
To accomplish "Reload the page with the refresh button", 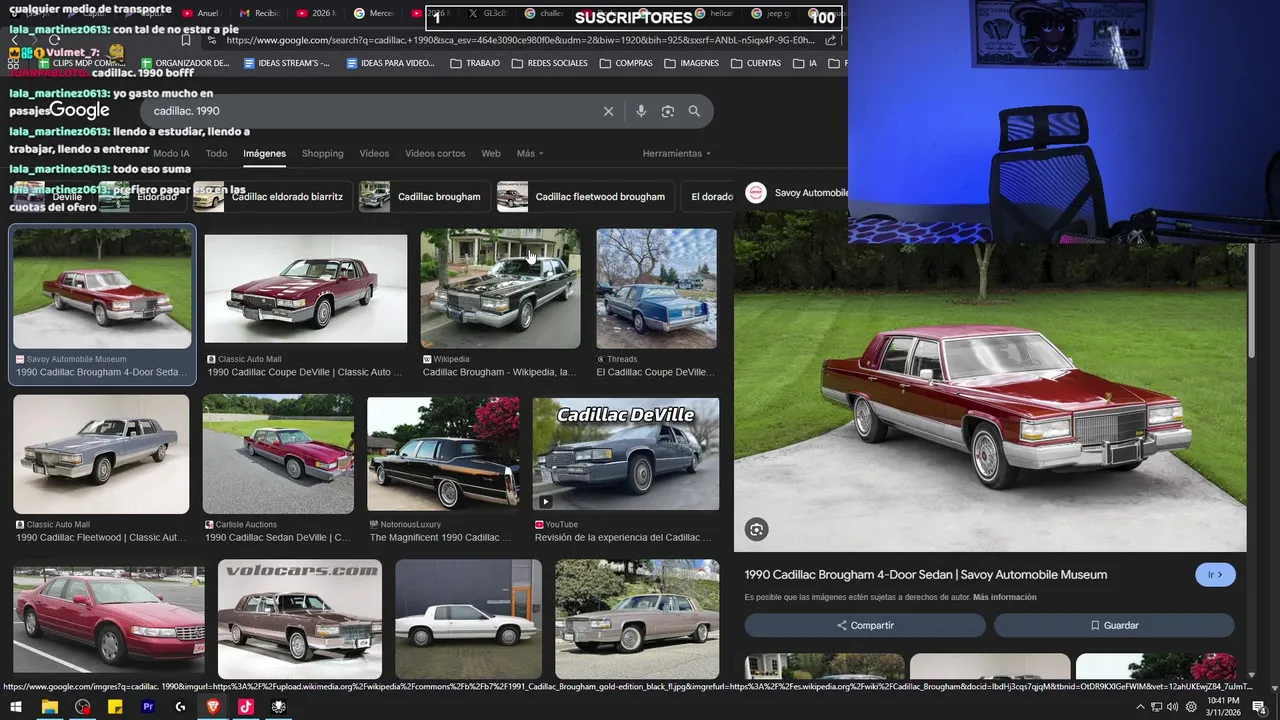I will pos(54,40).
